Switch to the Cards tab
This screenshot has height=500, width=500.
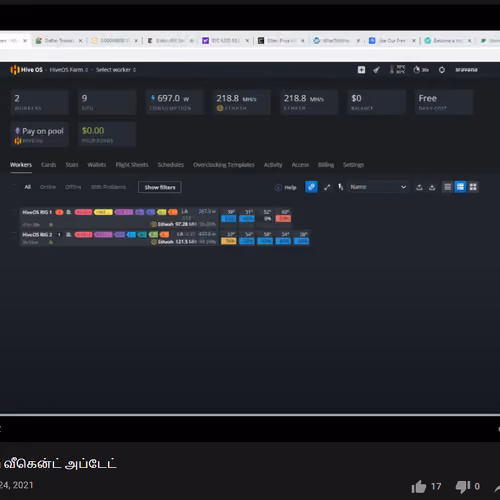48,165
